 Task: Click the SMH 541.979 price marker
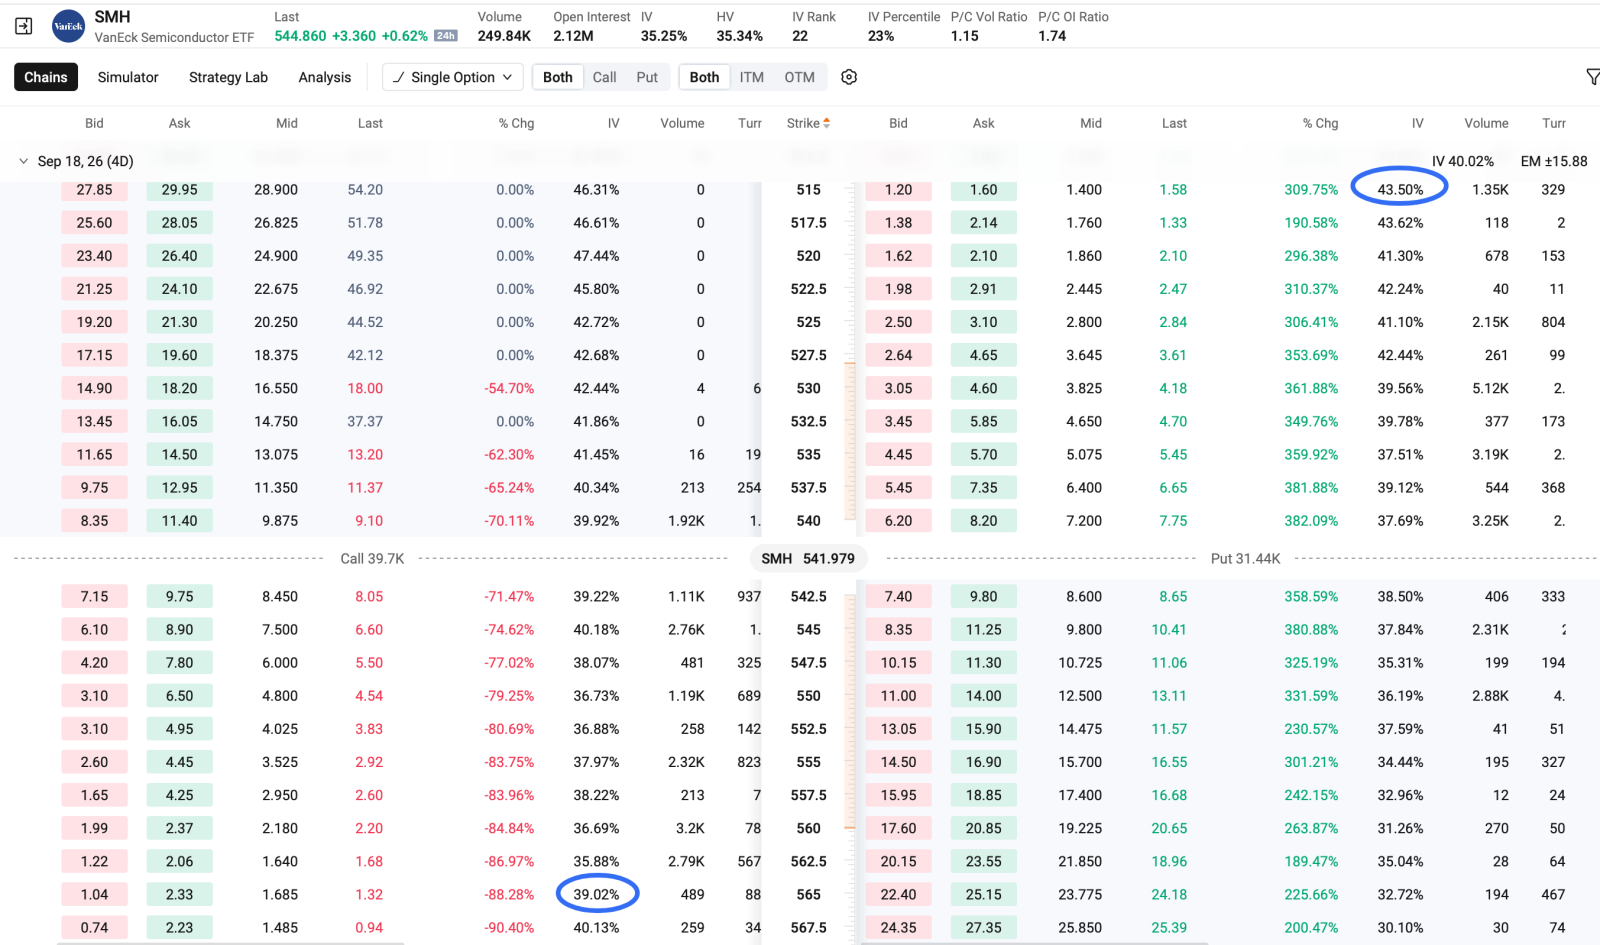(808, 559)
